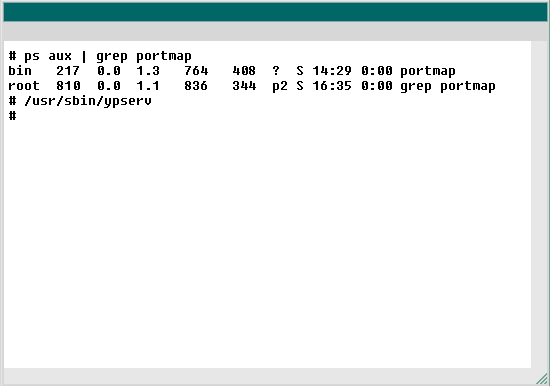The width and height of the screenshot is (550, 386).
Task: Click 'portmap' command in the bin row
Action: point(428,71)
